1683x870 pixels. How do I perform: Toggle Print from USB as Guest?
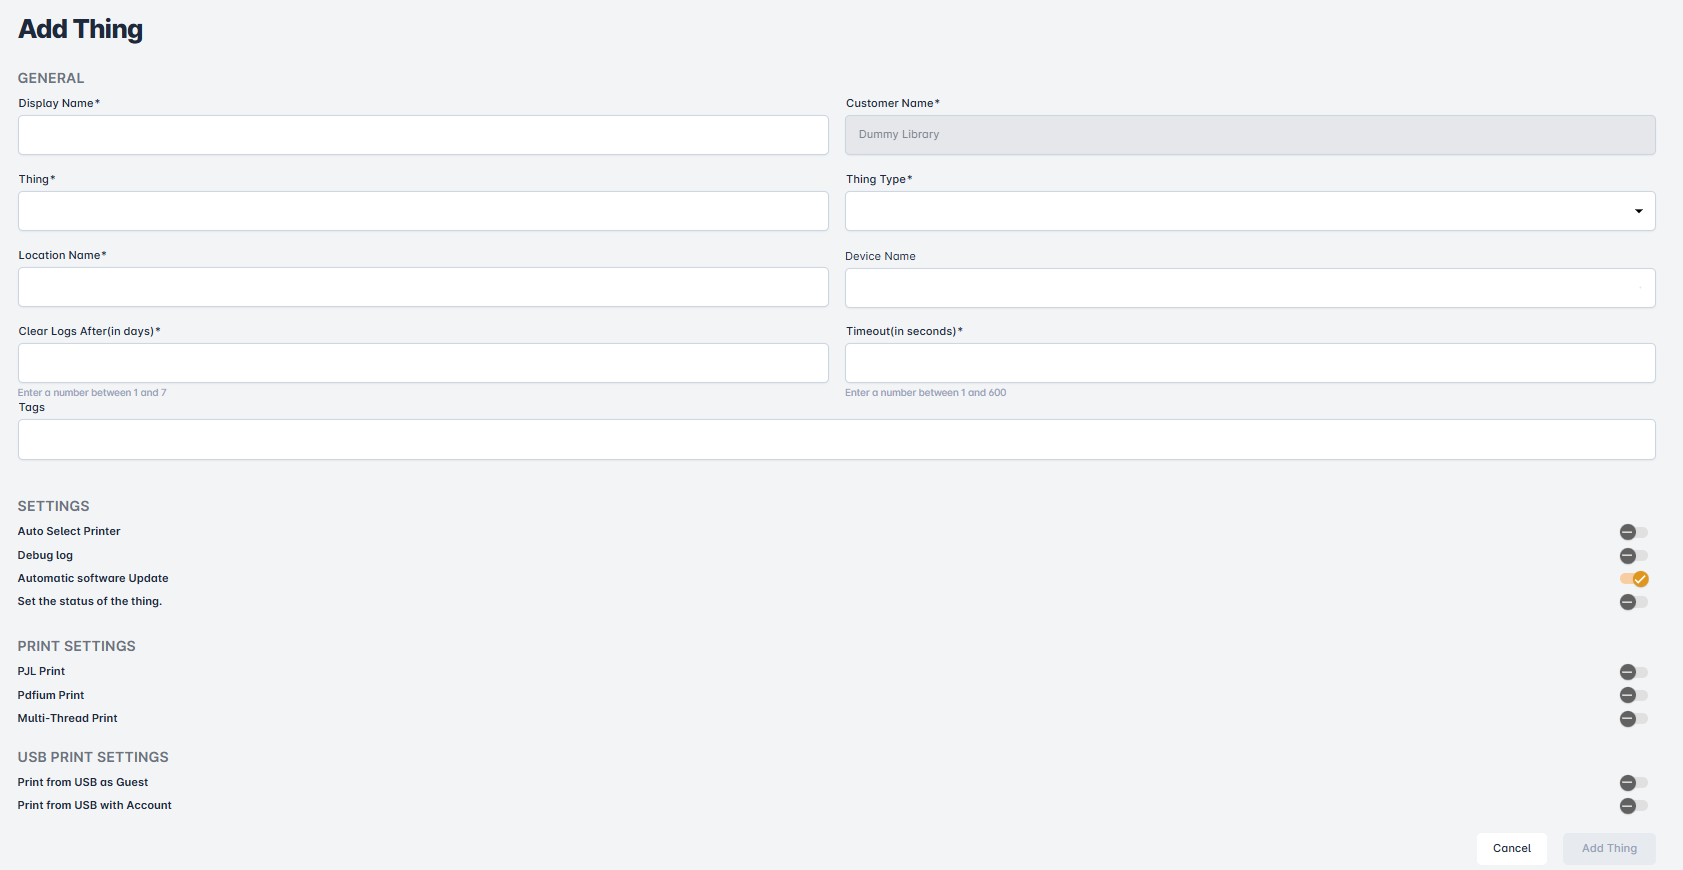click(x=1633, y=783)
